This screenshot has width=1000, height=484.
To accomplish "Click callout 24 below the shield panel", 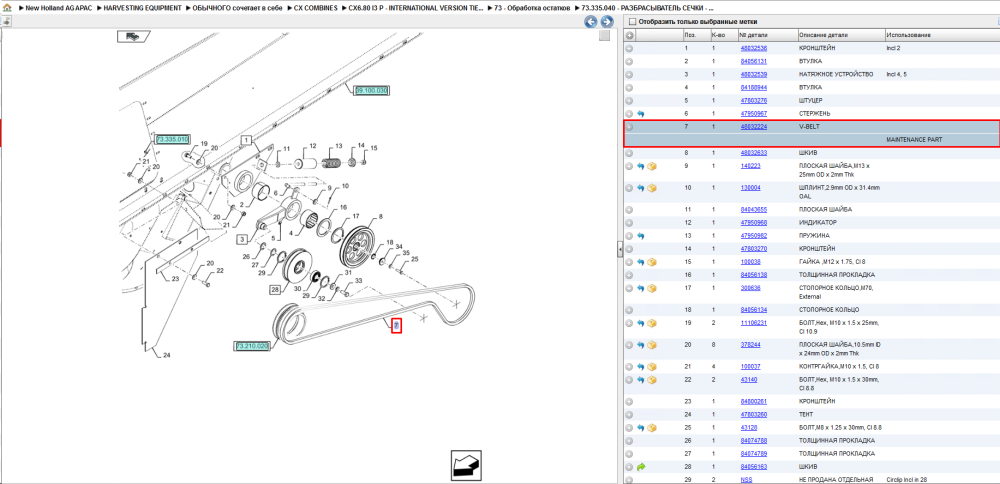I will (167, 356).
